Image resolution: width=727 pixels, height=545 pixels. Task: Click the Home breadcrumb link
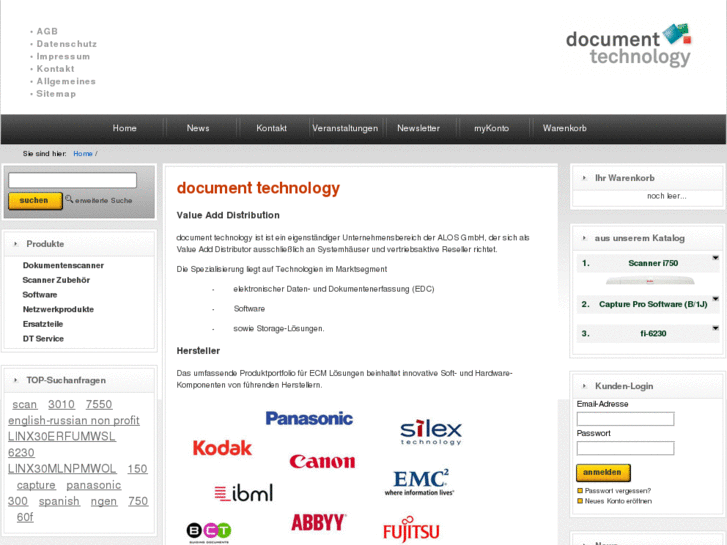[x=83, y=154]
